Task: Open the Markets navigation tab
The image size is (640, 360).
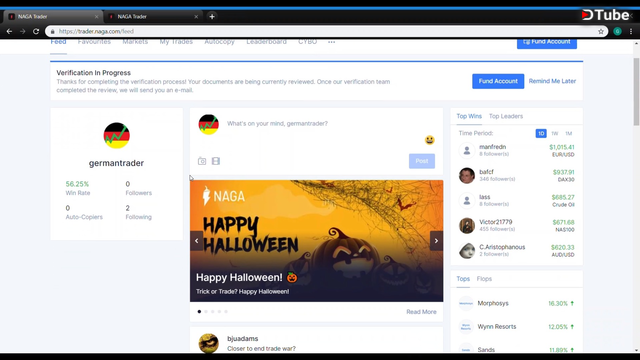Action: (135, 42)
